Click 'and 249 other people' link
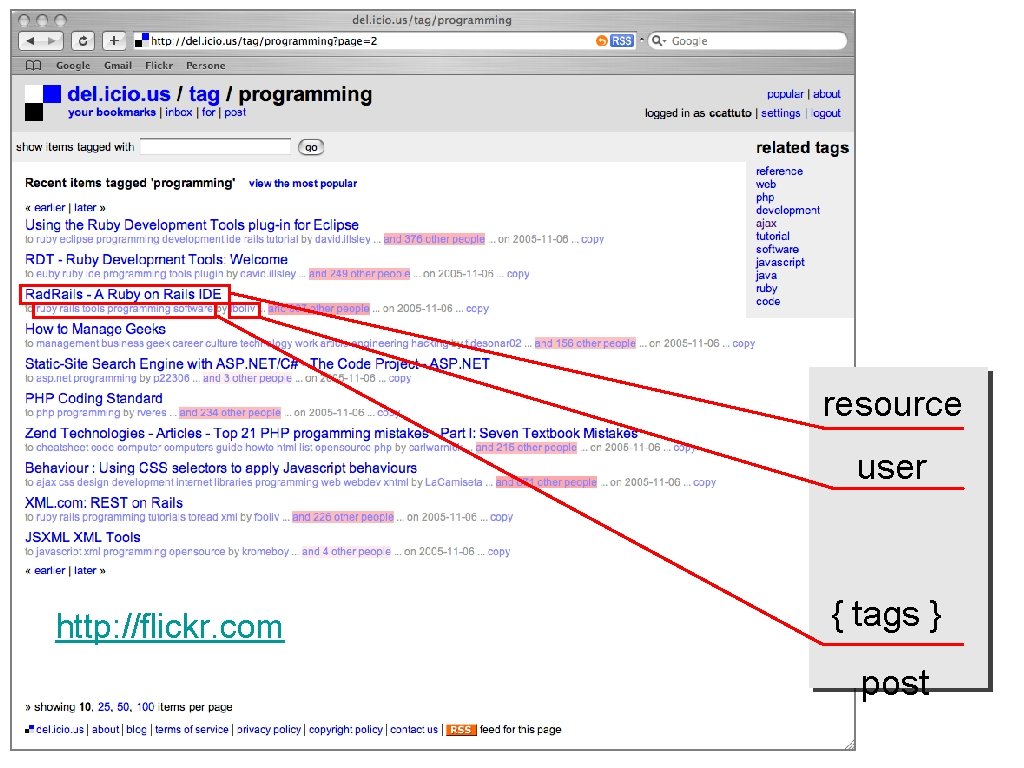This screenshot has width=1024, height=768. [x=359, y=274]
